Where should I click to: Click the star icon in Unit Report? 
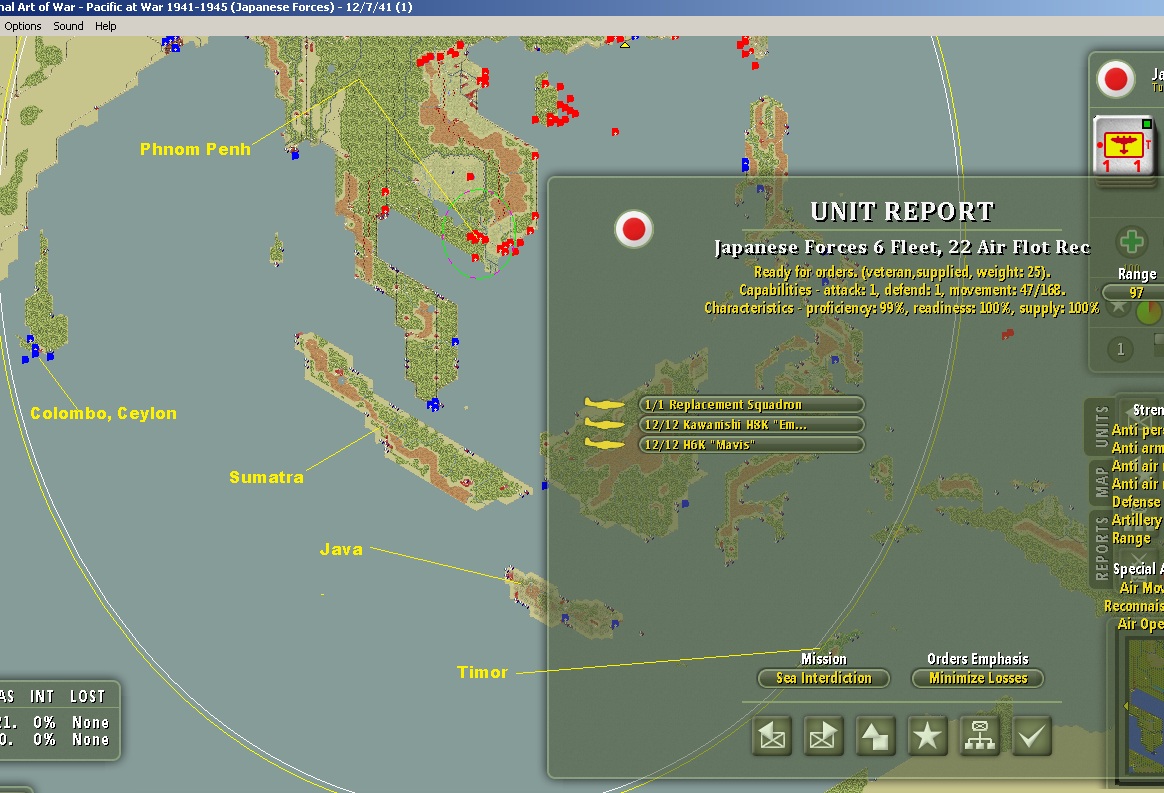927,736
